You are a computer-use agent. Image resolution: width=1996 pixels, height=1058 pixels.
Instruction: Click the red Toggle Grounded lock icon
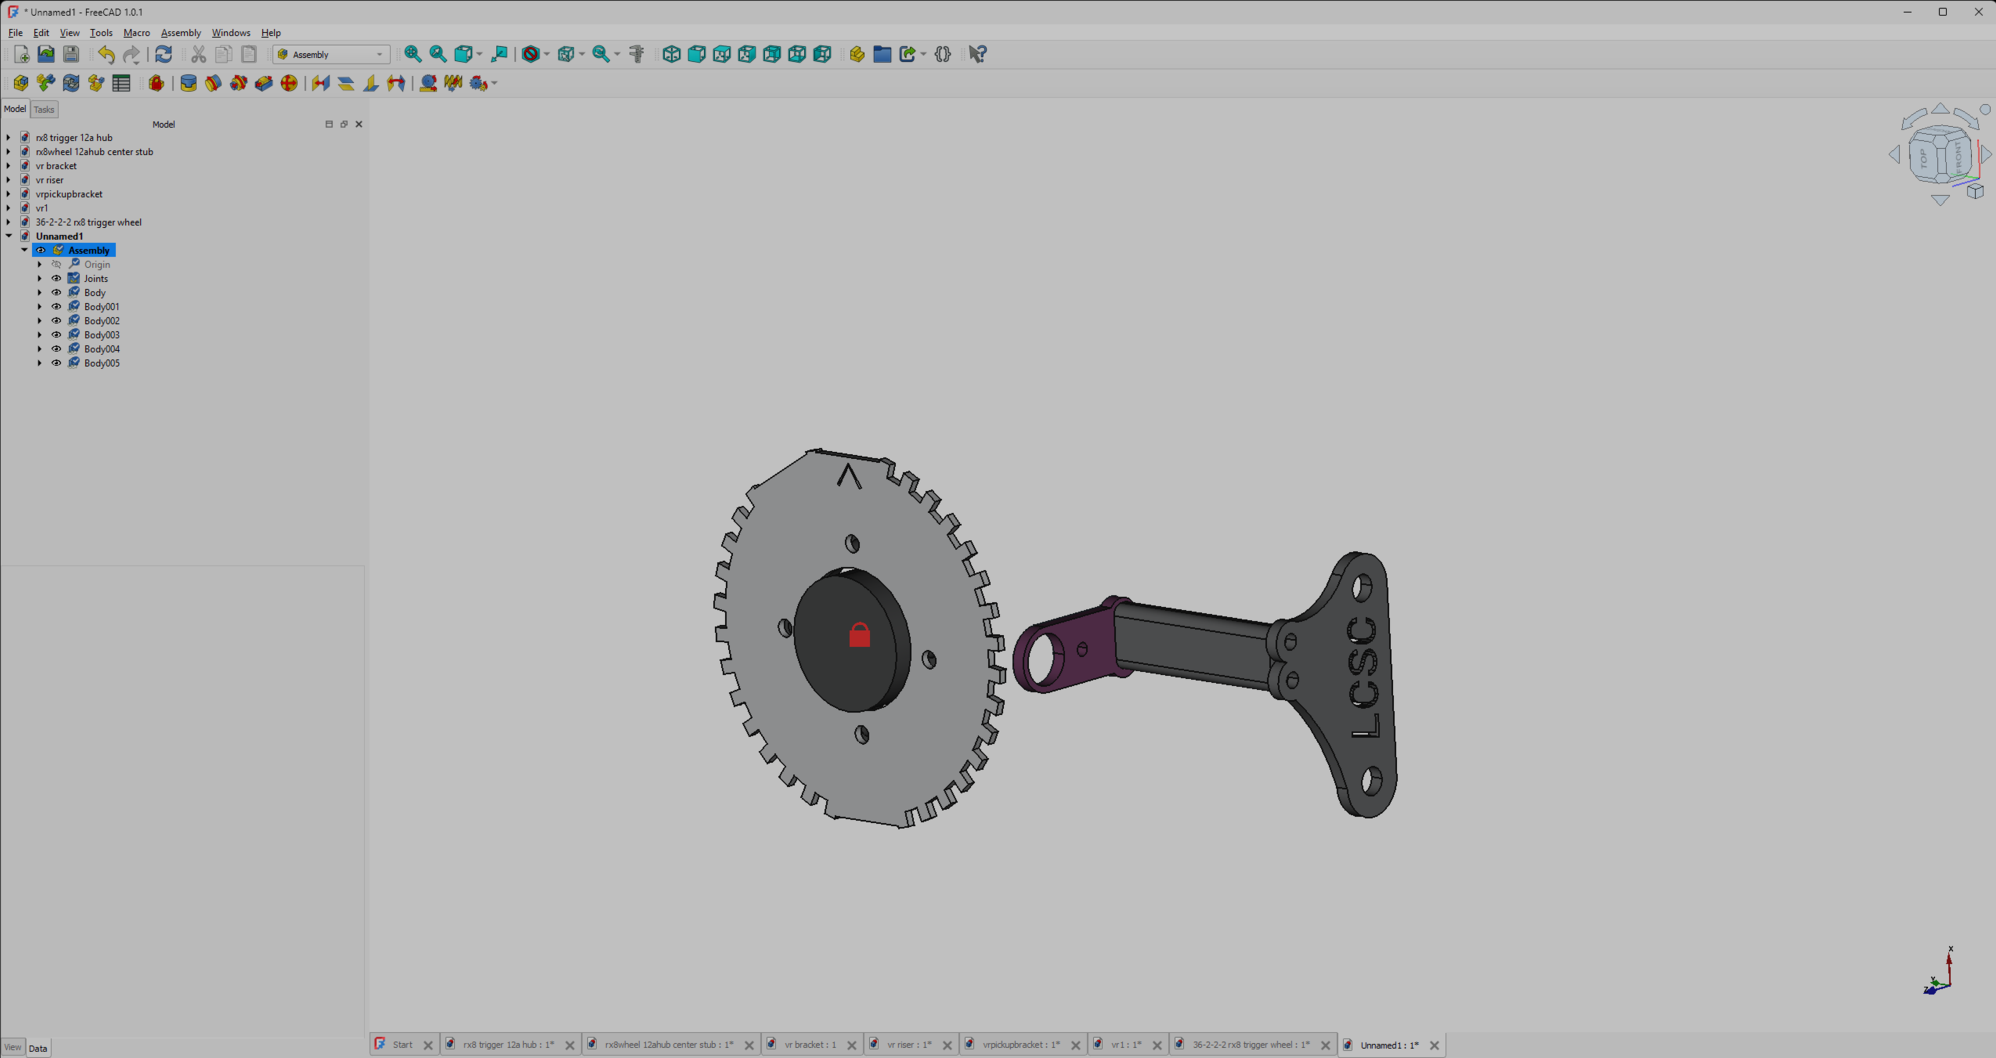pos(156,83)
